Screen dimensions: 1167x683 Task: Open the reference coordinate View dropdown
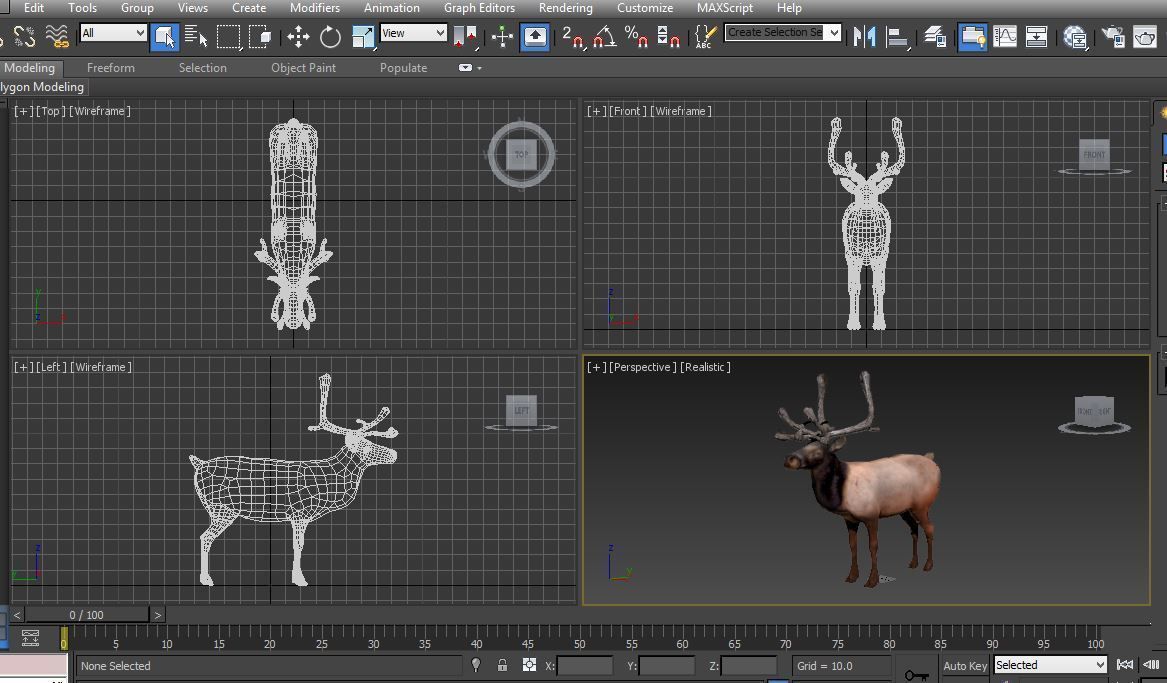pyautogui.click(x=413, y=33)
